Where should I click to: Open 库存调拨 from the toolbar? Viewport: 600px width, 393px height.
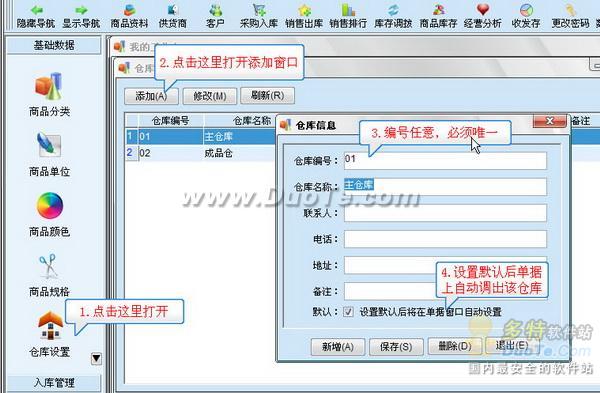point(393,16)
